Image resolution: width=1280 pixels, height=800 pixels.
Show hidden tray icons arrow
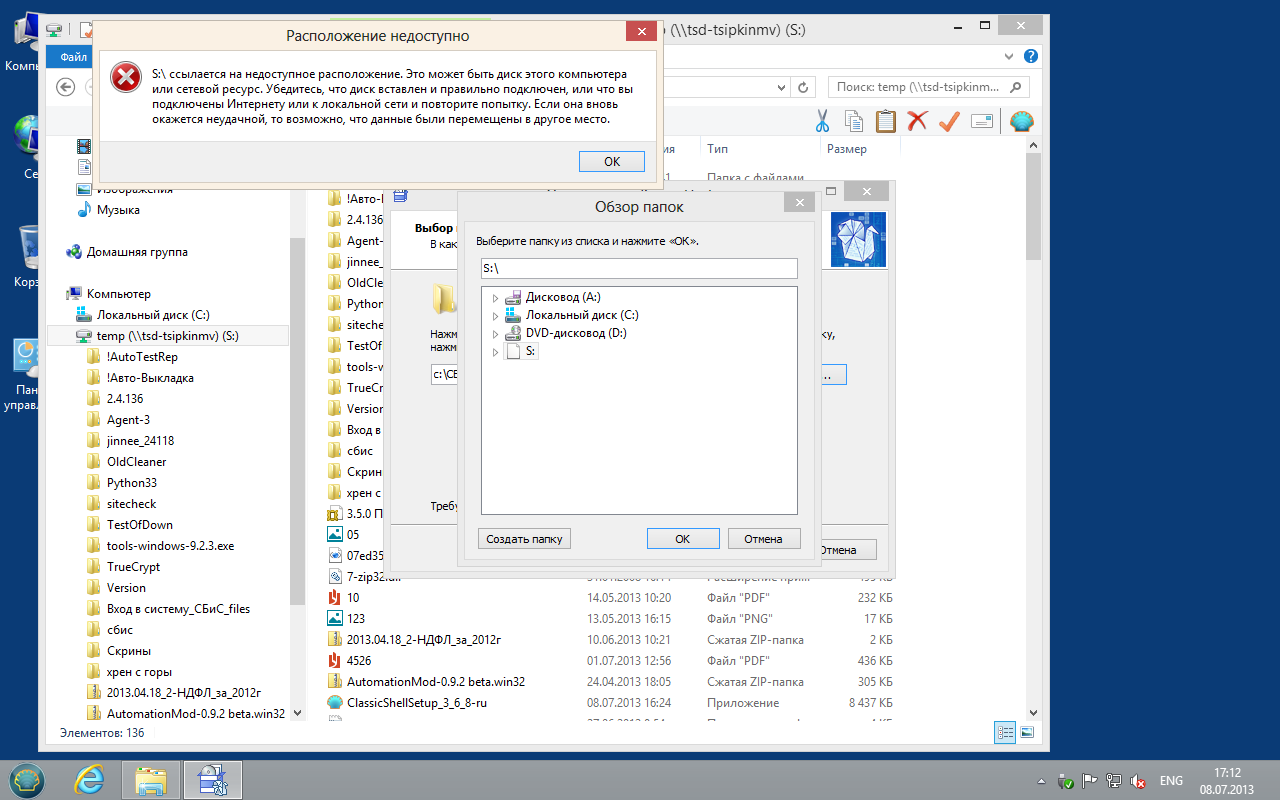coord(1041,780)
